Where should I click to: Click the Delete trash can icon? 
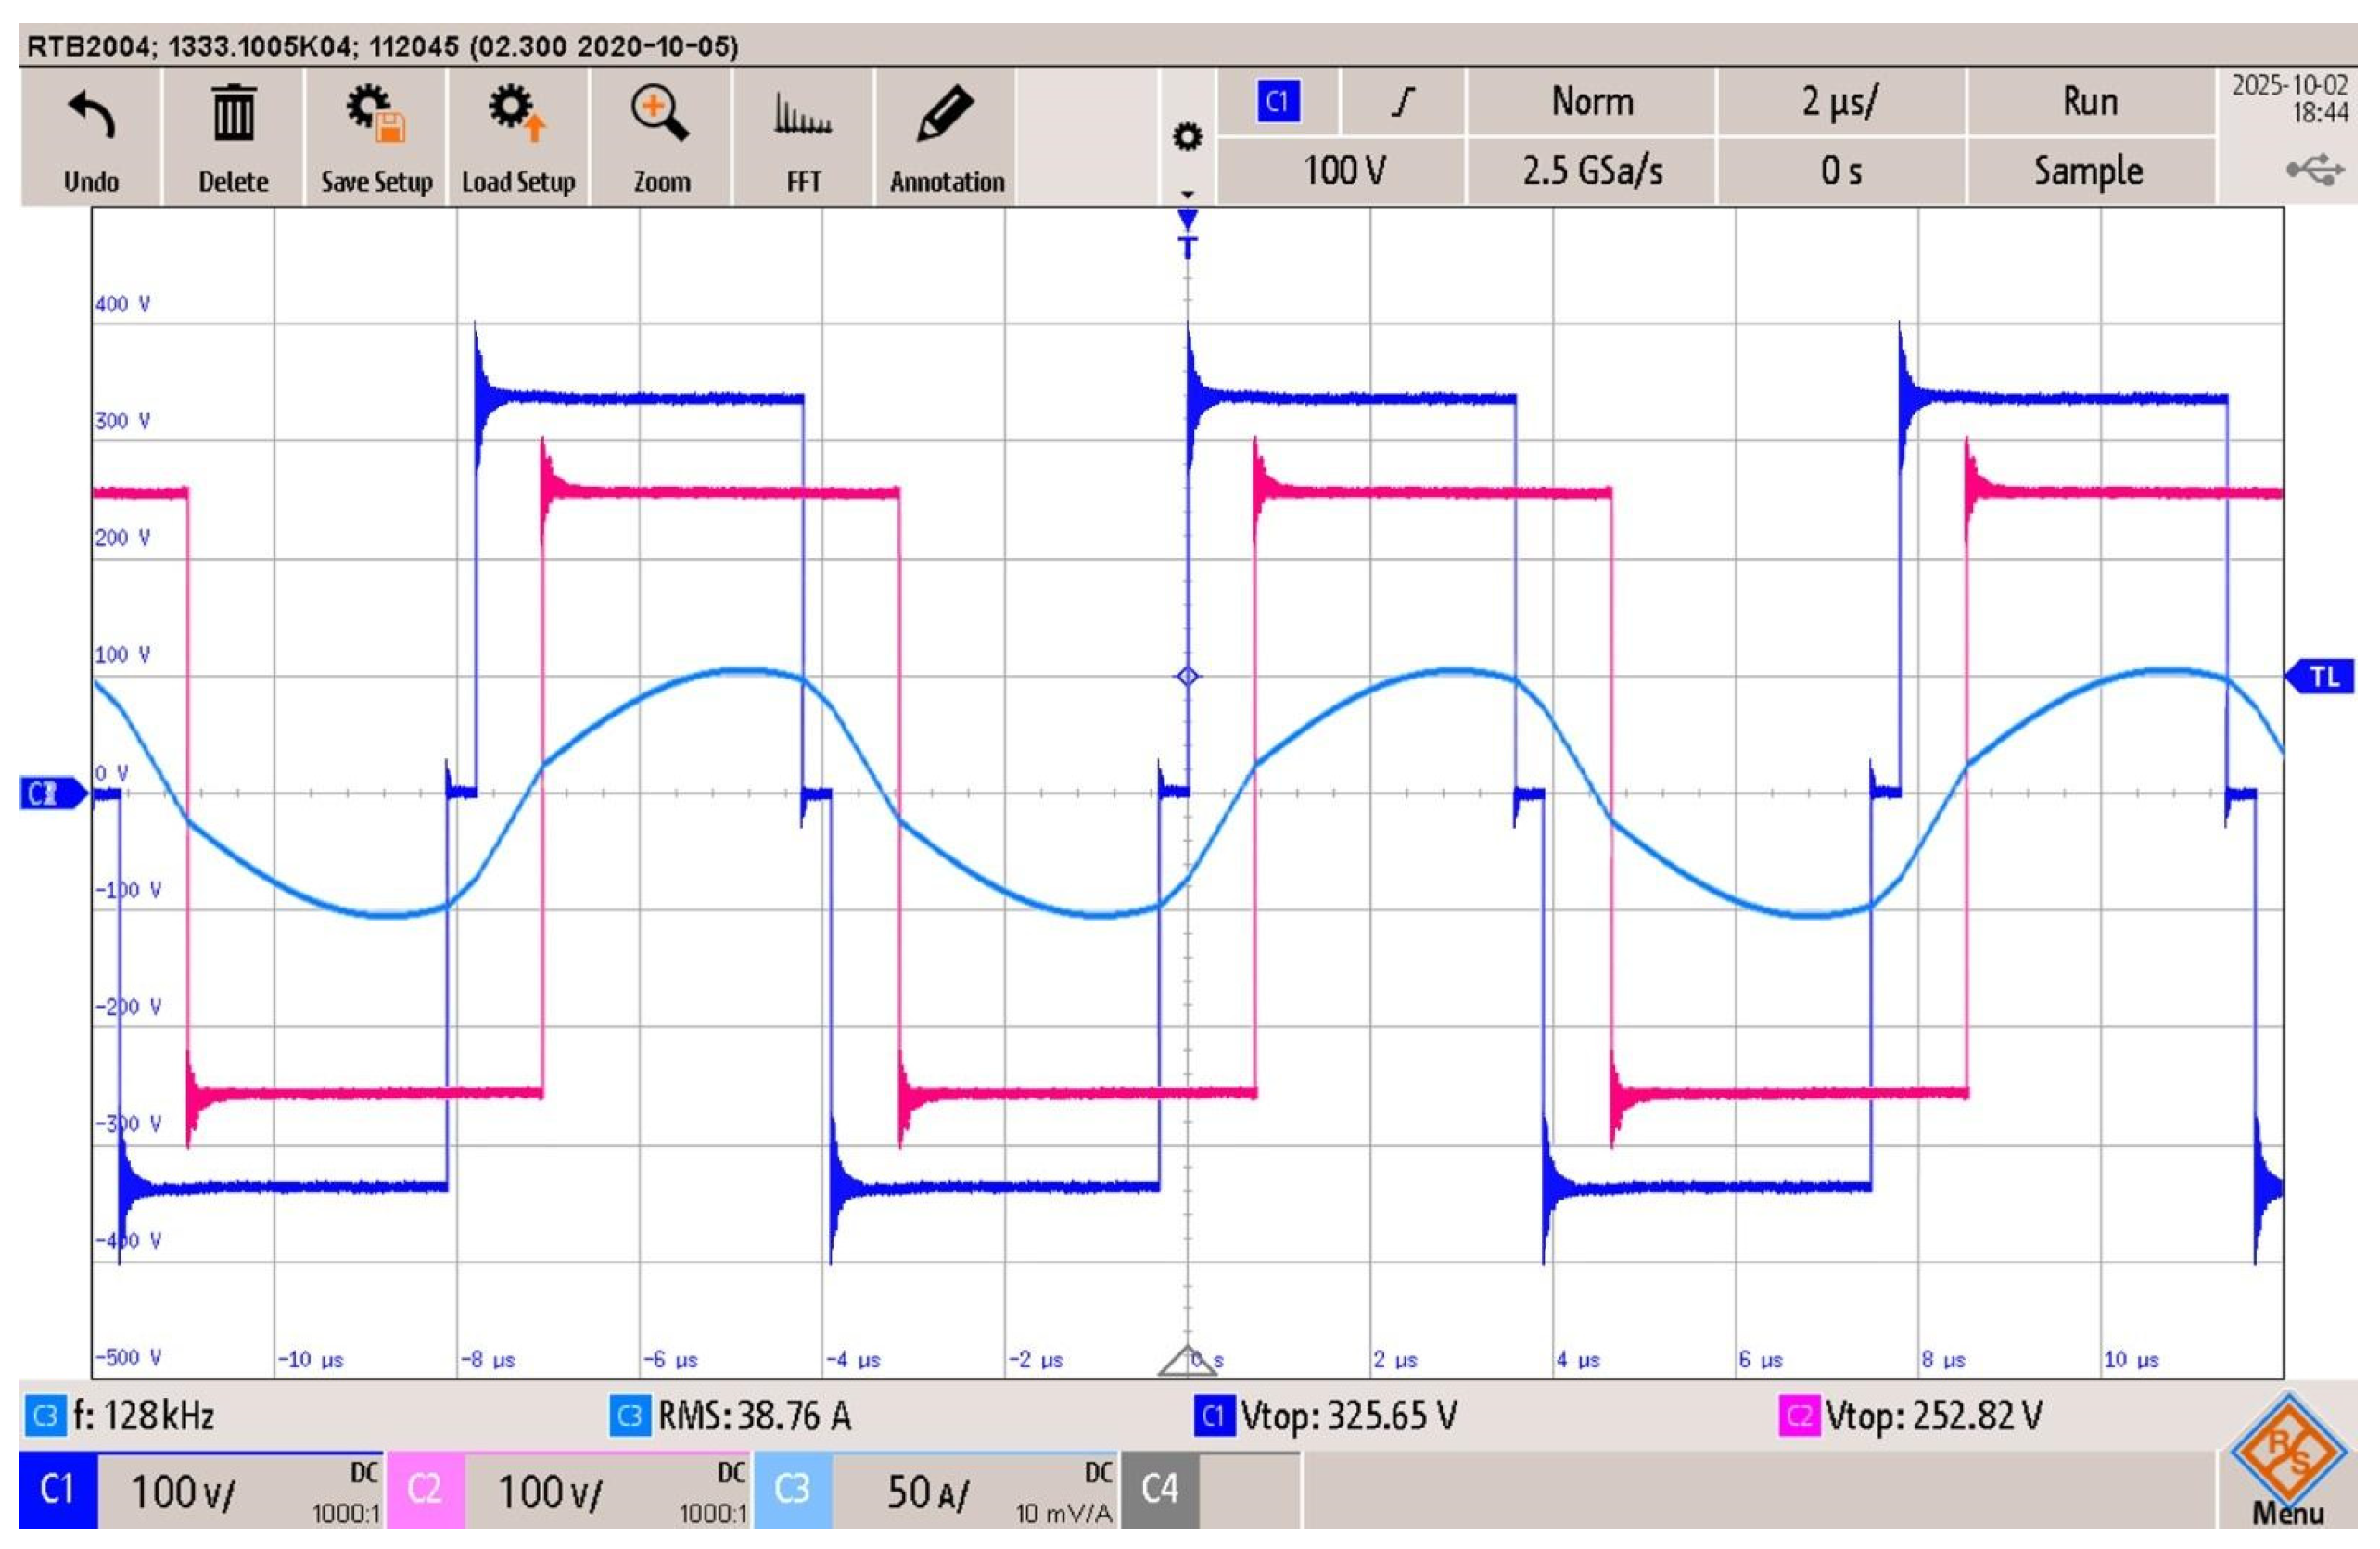(233, 115)
